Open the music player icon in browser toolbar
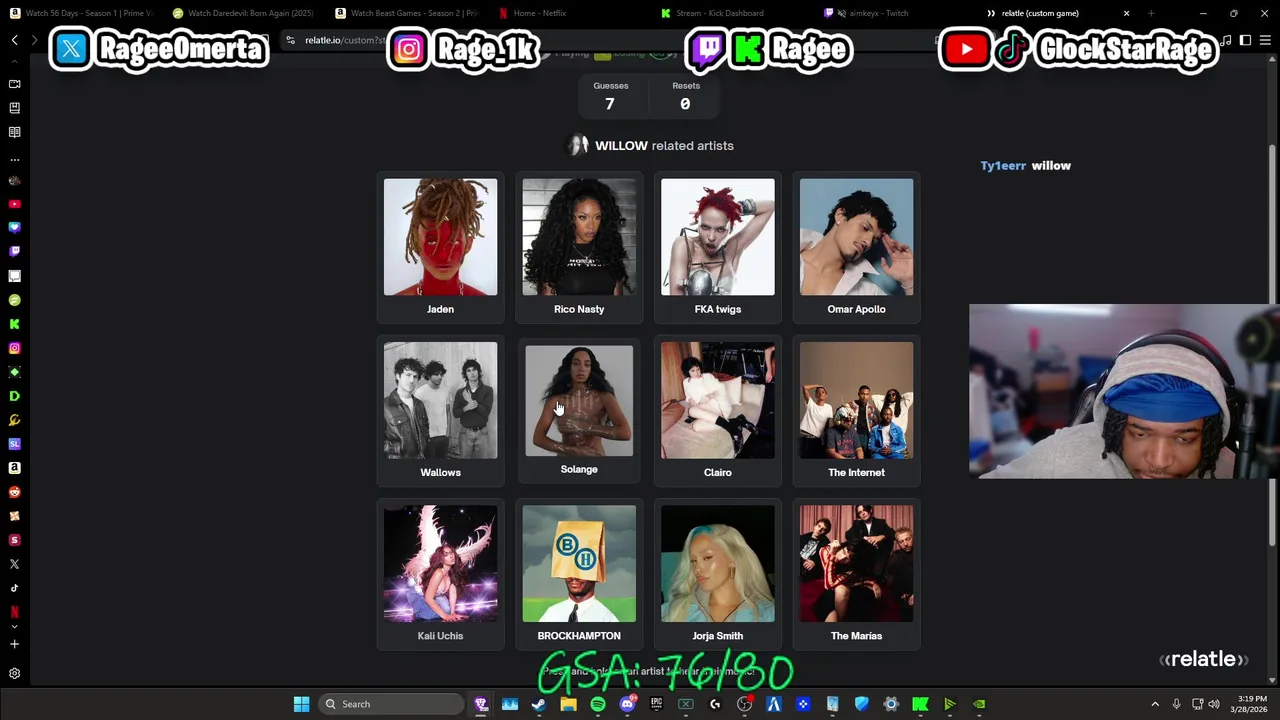Viewport: 1280px width, 720px height. coord(1227,40)
